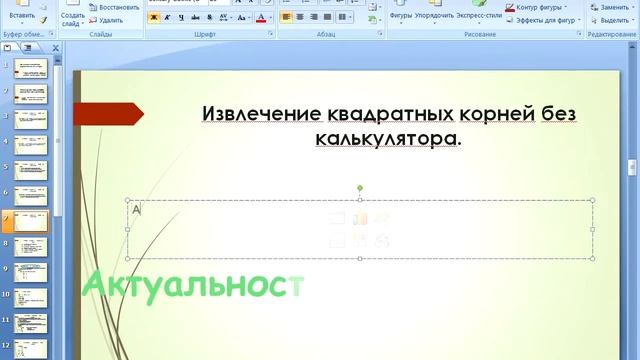640x360 pixels.
Task: Toggle strikethrough abc formatting
Action: 196,18
